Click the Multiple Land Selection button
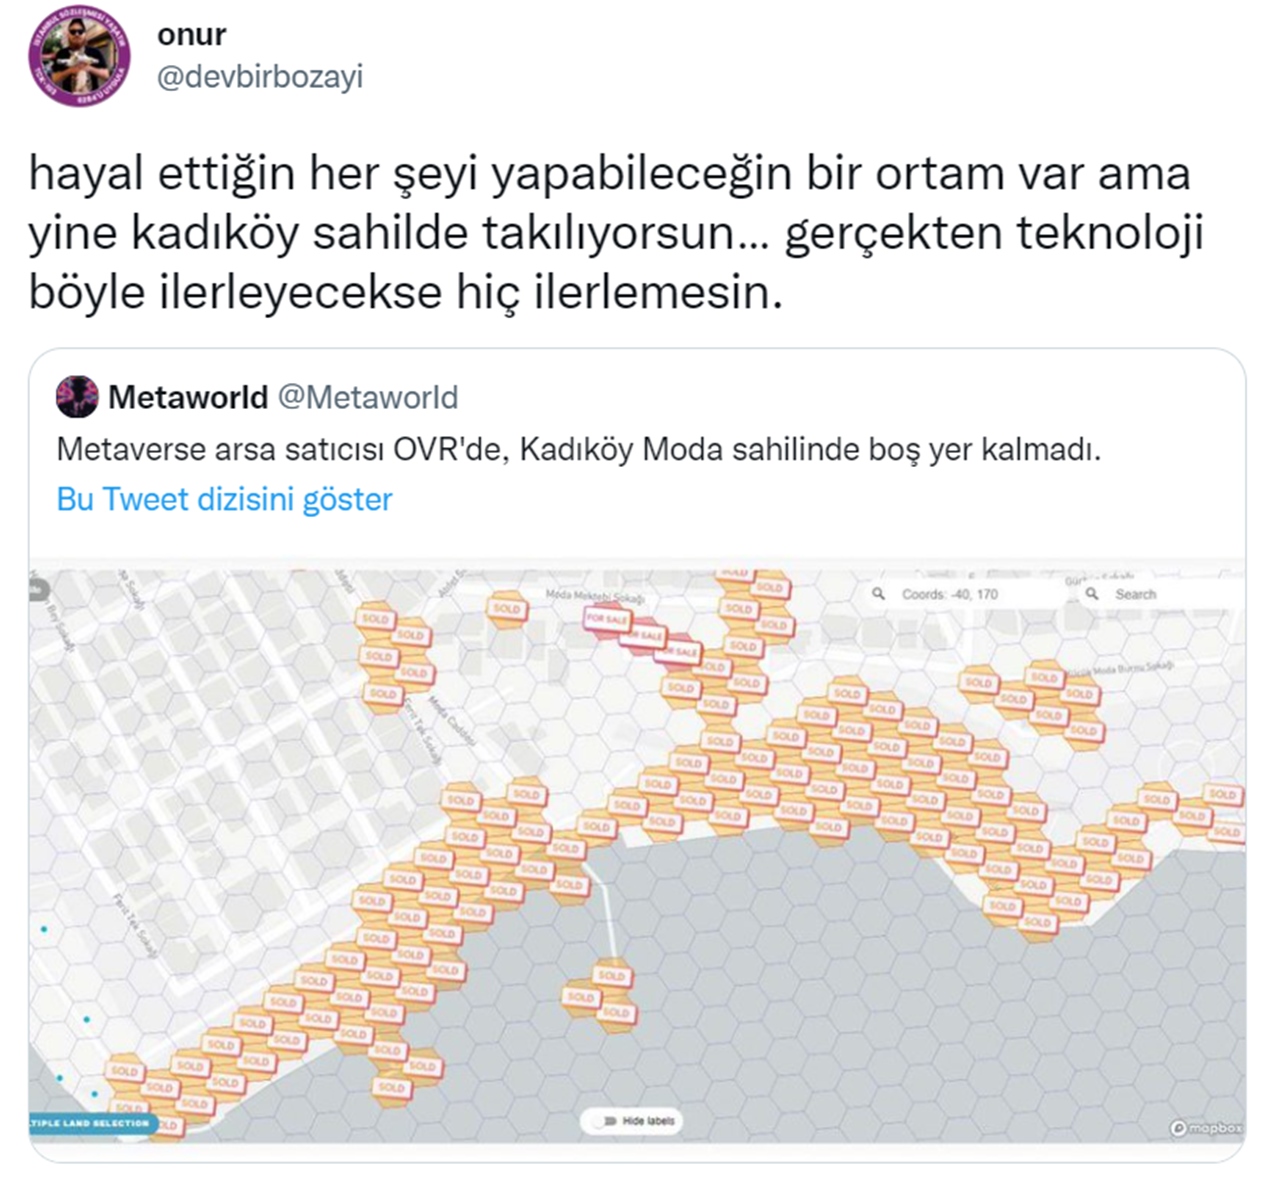Image resolution: width=1280 pixels, height=1181 pixels. [90, 1123]
